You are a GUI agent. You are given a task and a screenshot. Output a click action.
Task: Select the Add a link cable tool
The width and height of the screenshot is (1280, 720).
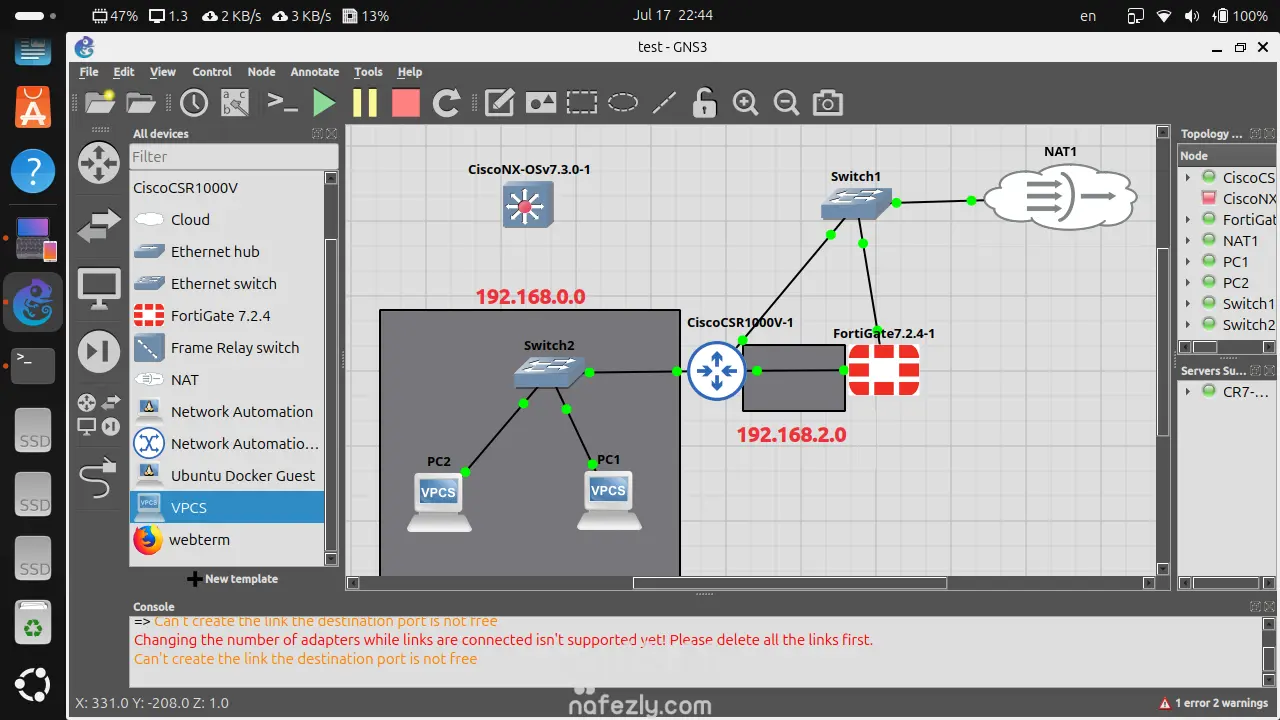[99, 477]
